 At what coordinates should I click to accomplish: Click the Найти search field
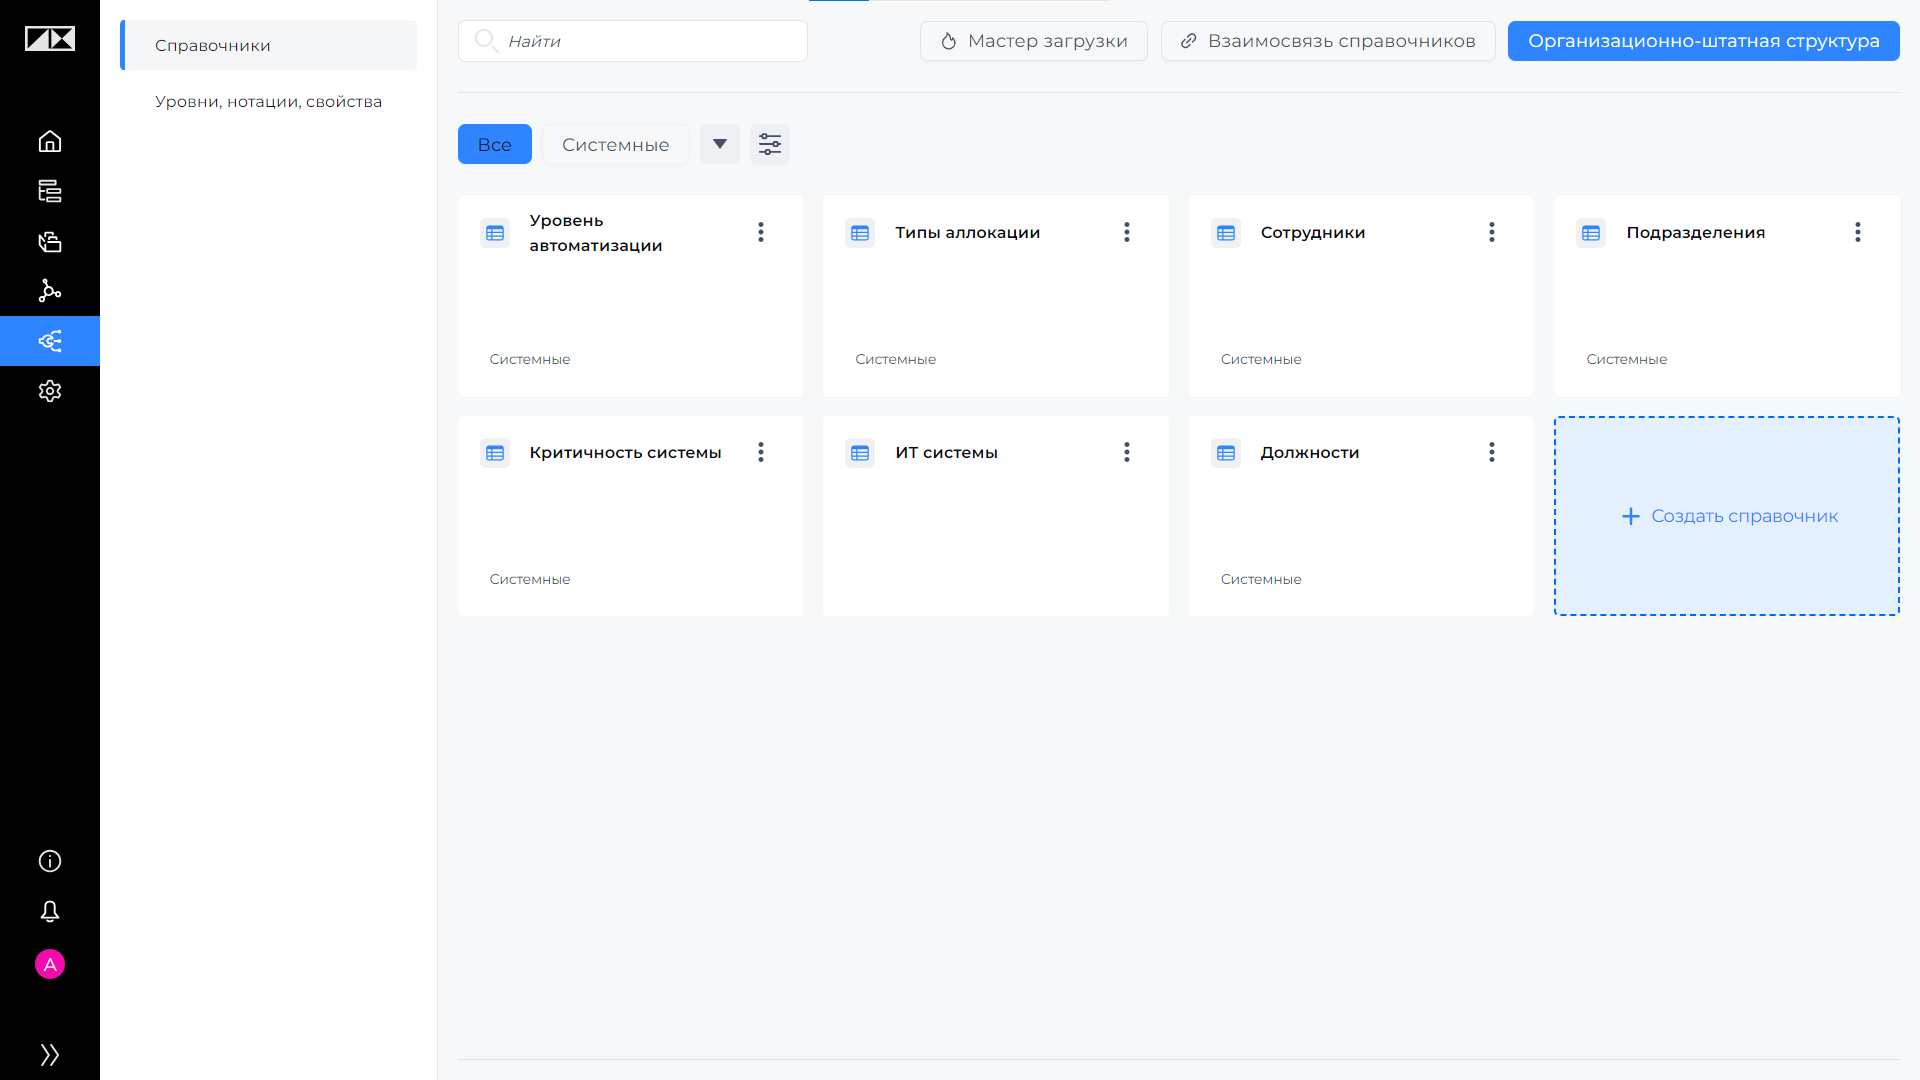(633, 41)
